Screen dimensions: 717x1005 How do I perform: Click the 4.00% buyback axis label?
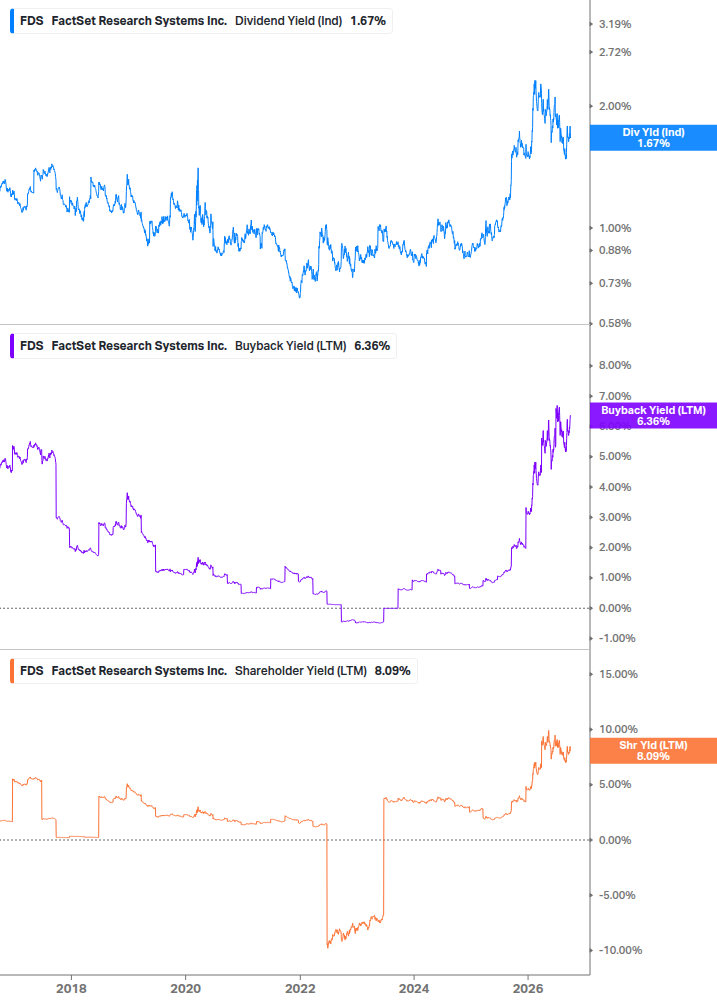click(615, 487)
